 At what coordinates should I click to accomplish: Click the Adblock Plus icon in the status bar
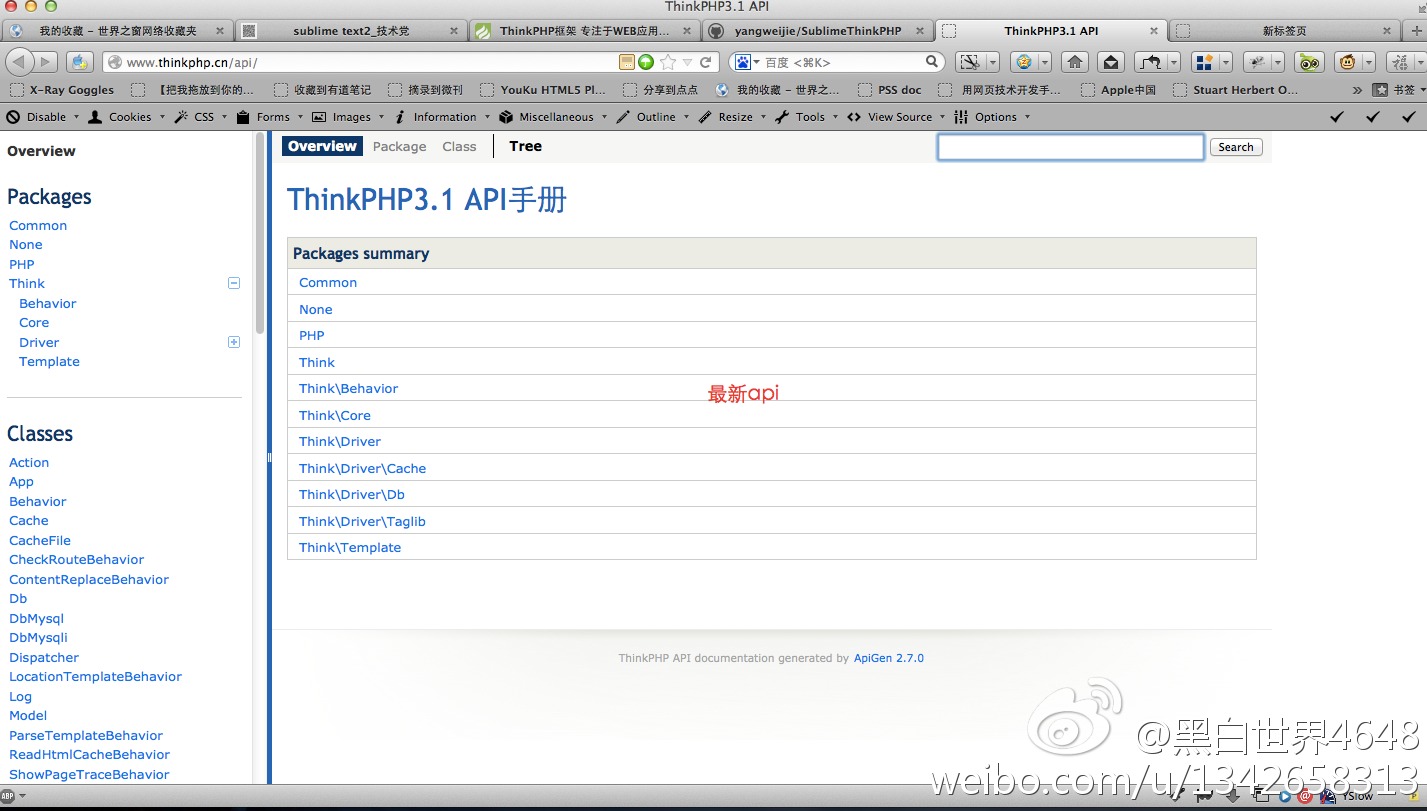click(8, 796)
